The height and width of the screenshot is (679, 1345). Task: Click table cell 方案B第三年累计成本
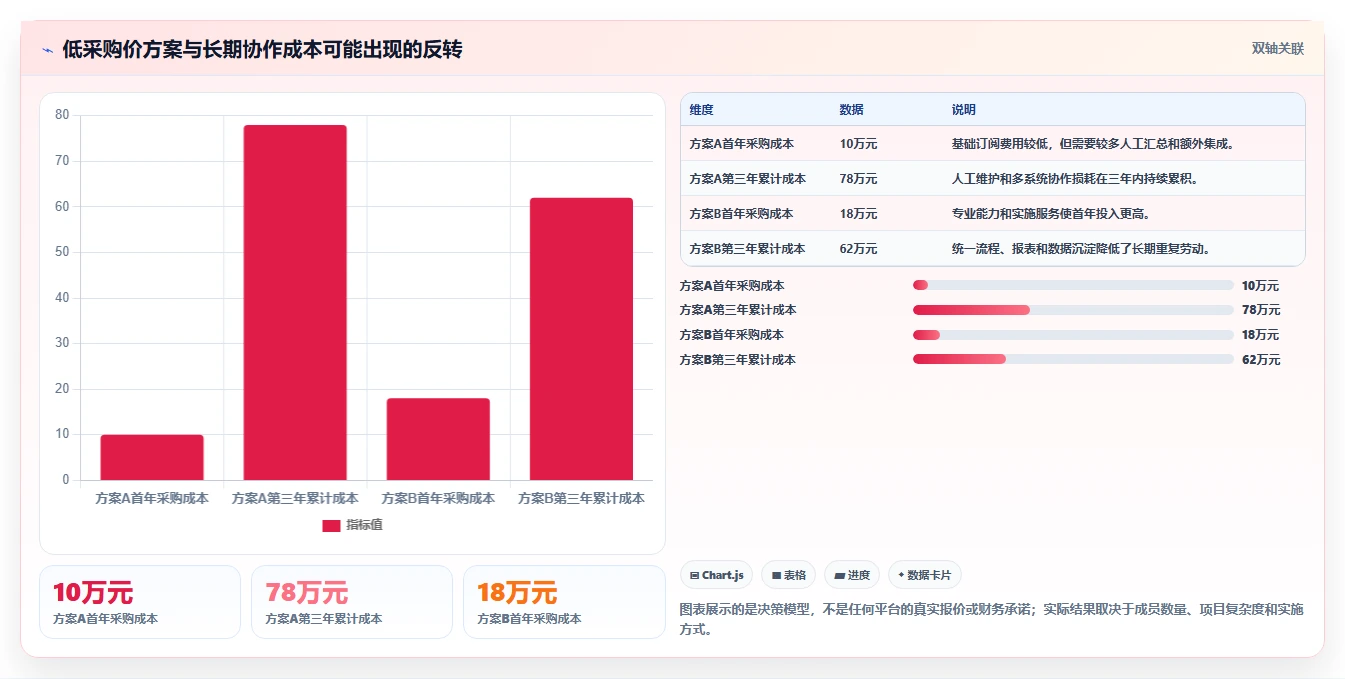(x=748, y=249)
